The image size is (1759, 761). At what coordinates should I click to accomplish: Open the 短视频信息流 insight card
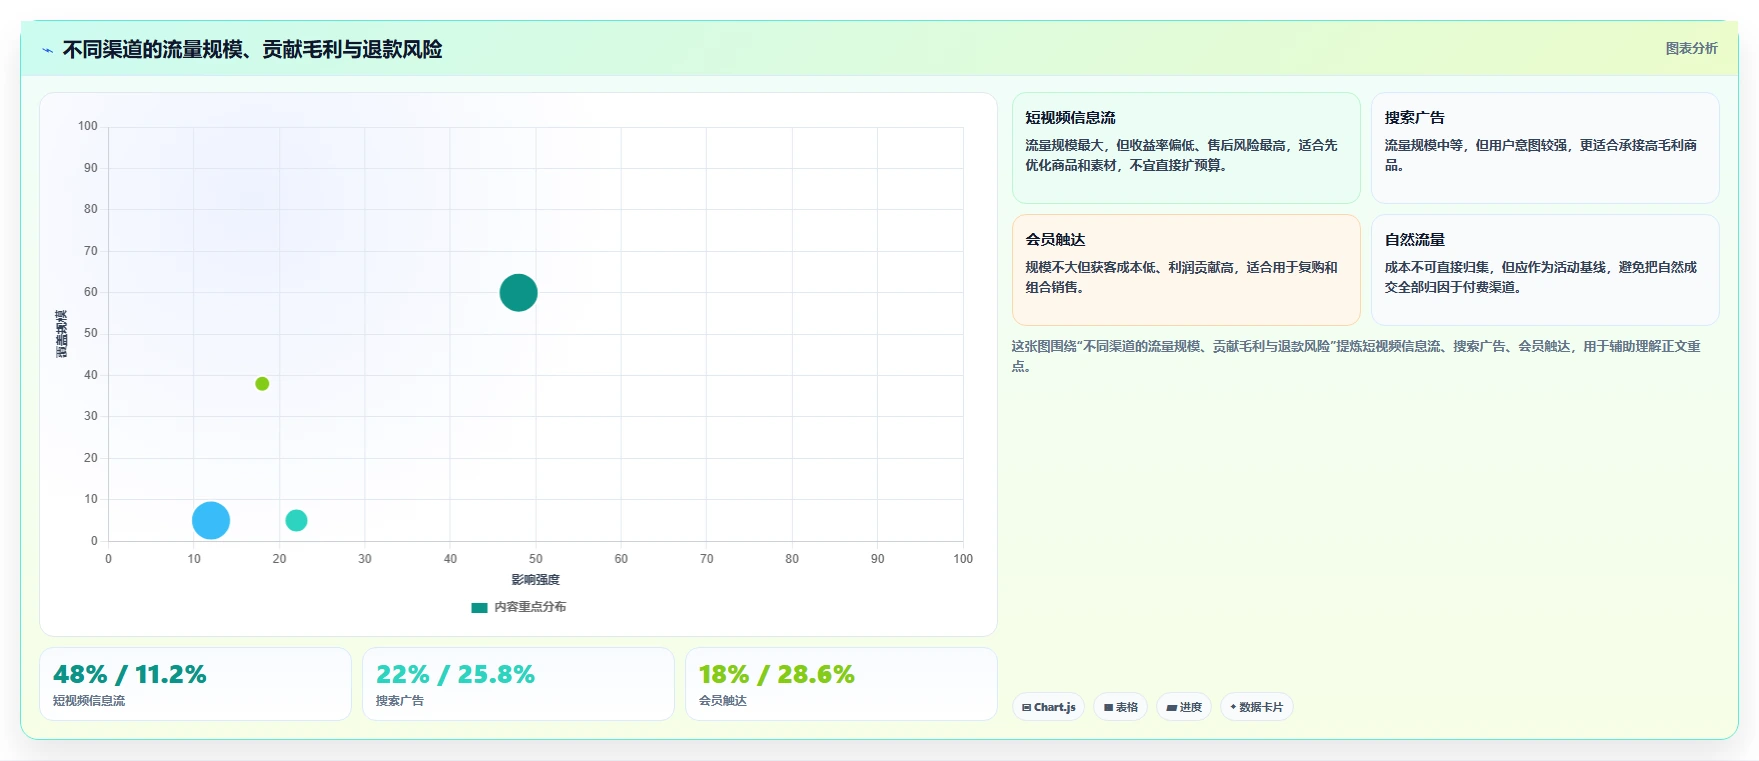(x=1186, y=148)
